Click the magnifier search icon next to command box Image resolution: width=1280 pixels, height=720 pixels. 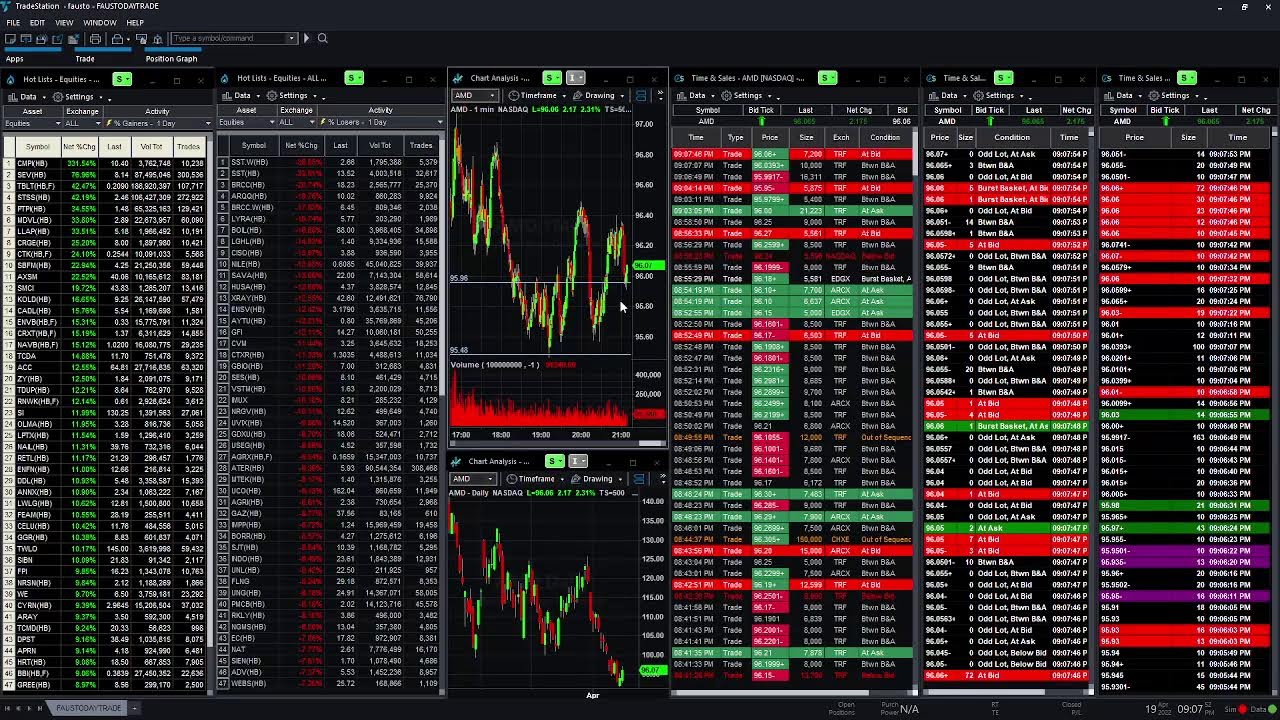coord(322,38)
